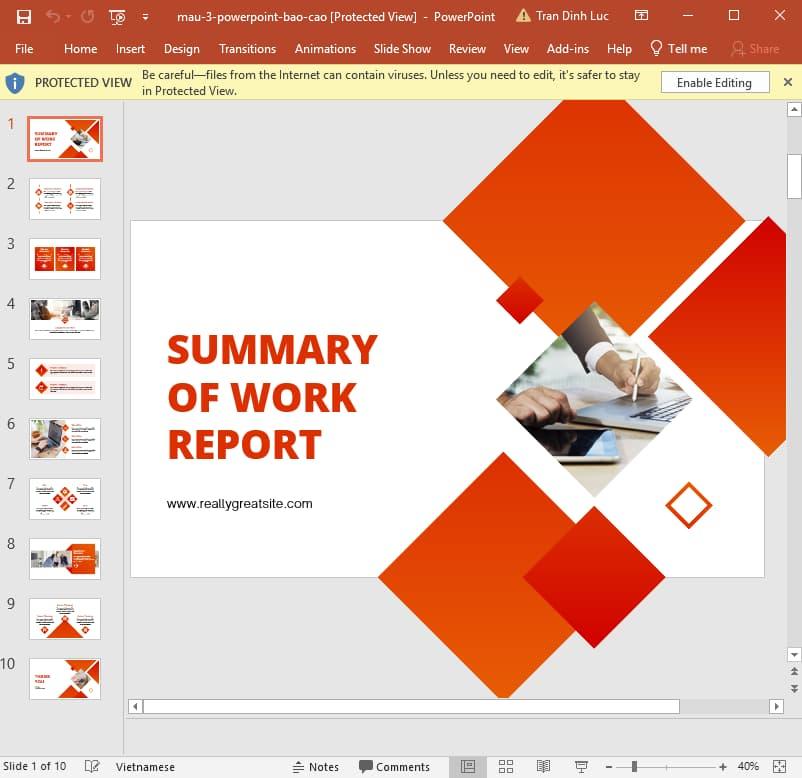The width and height of the screenshot is (802, 778).
Task: Select the Normal view icon
Action: pyautogui.click(x=467, y=766)
